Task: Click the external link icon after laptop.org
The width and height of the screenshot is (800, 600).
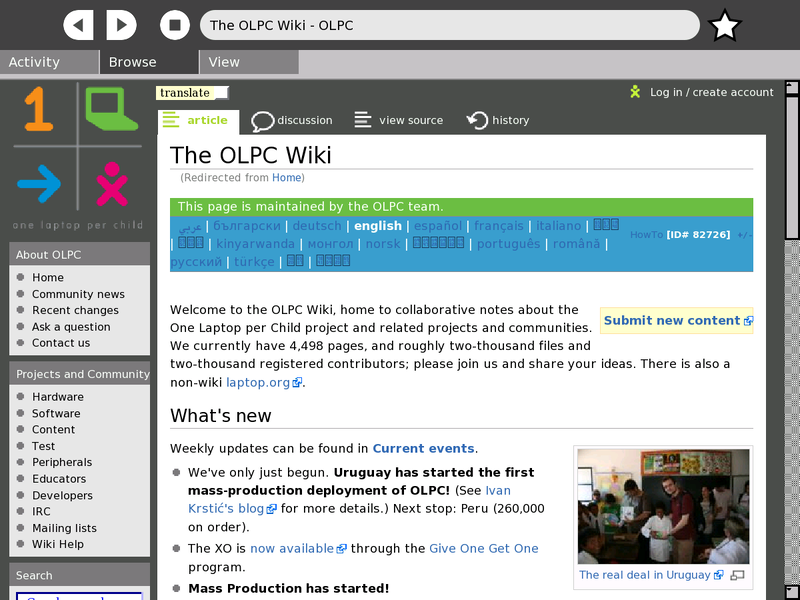Action: (x=297, y=382)
